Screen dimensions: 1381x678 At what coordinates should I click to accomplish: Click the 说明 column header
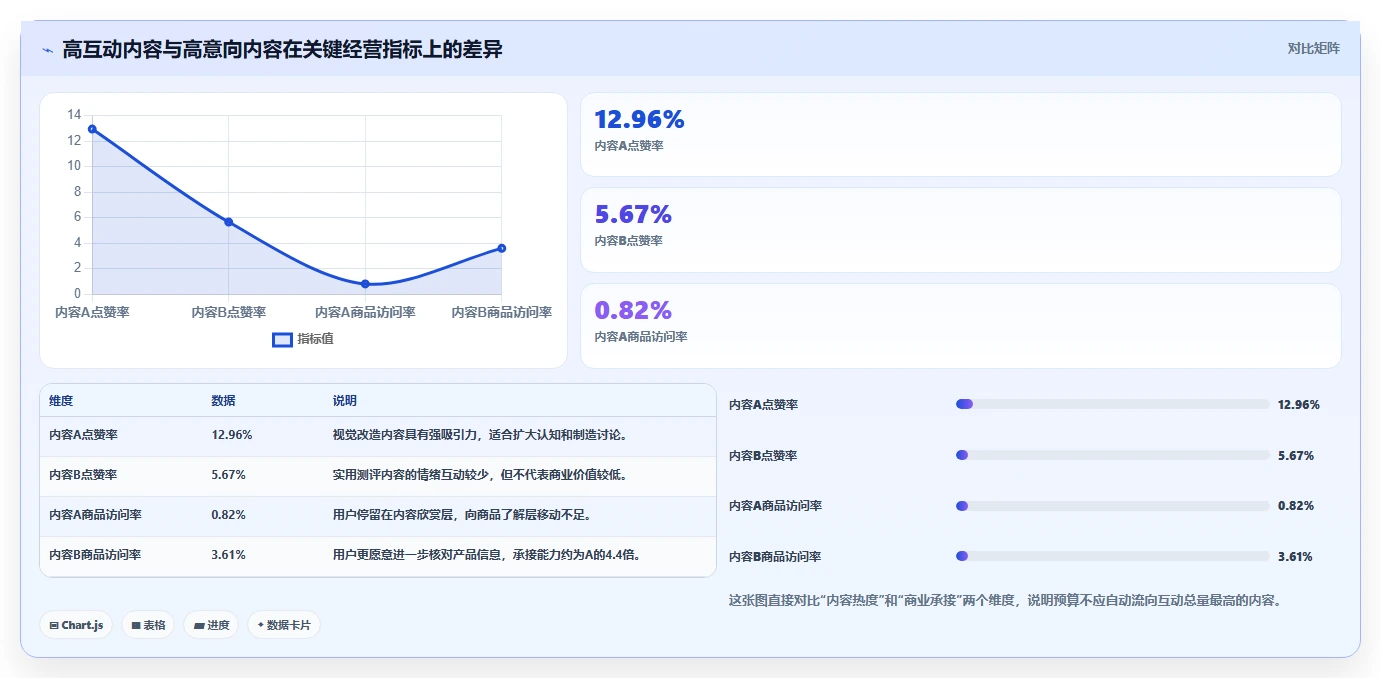click(345, 400)
